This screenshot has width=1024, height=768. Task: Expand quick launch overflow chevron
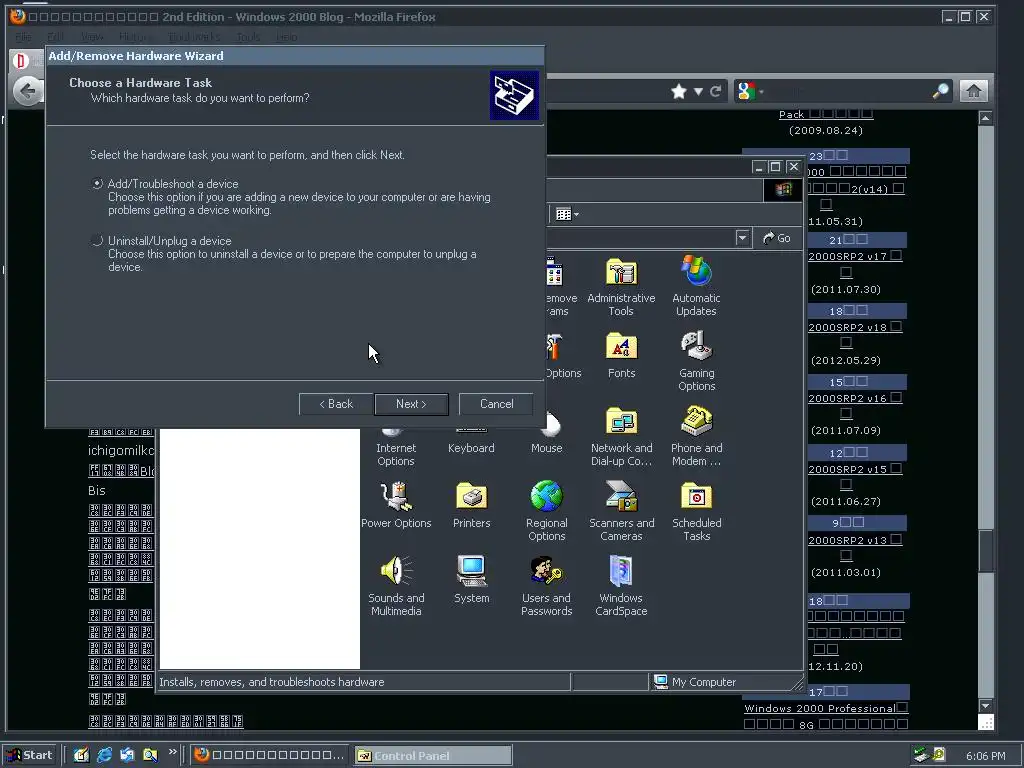click(172, 752)
